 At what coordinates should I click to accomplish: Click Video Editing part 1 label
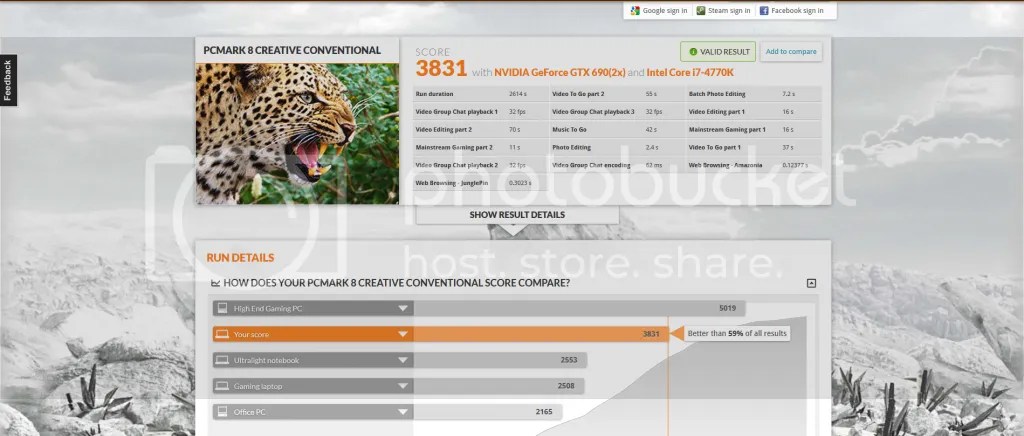point(716,112)
